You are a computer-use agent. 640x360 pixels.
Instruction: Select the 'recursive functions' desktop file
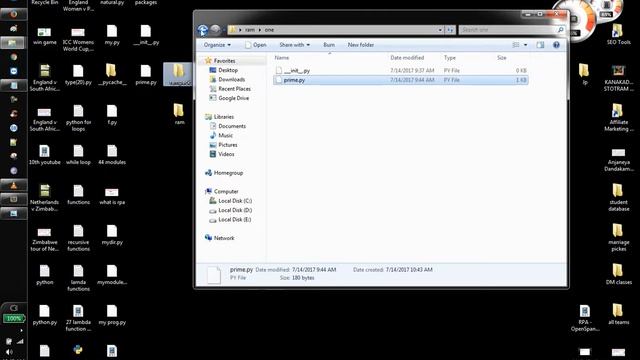(x=78, y=238)
